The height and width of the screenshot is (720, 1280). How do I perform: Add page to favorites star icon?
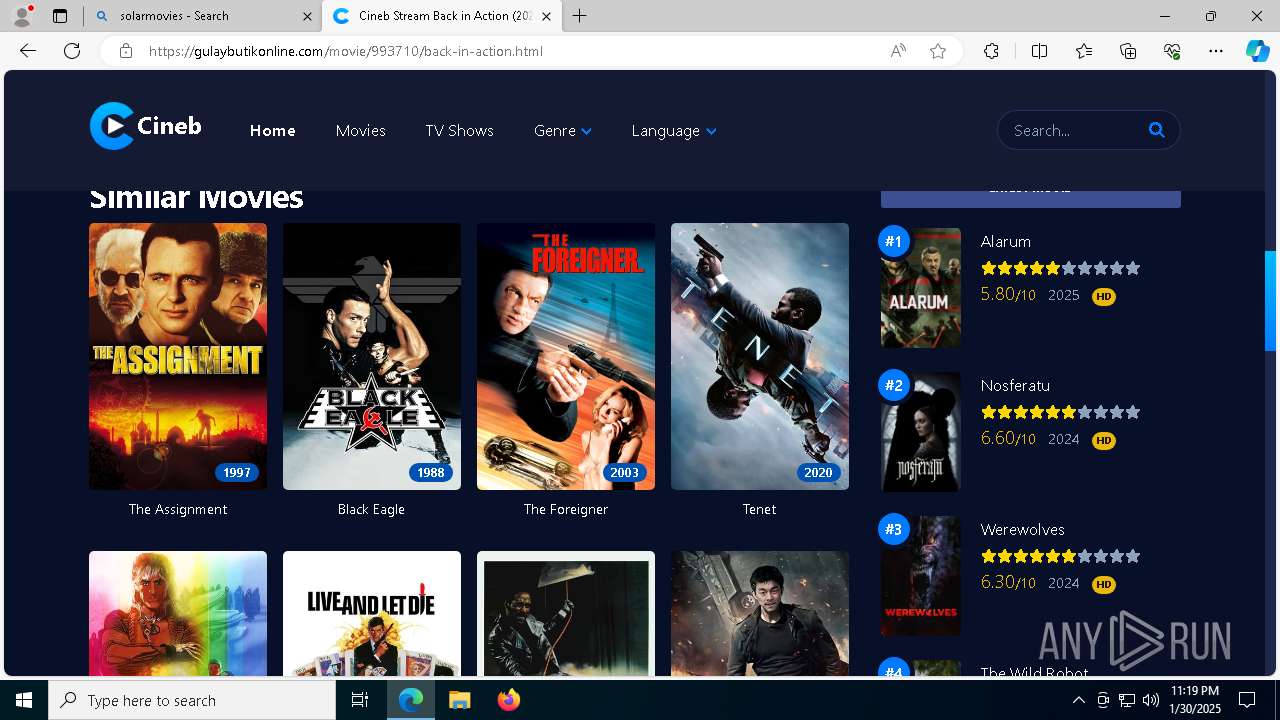(x=938, y=51)
